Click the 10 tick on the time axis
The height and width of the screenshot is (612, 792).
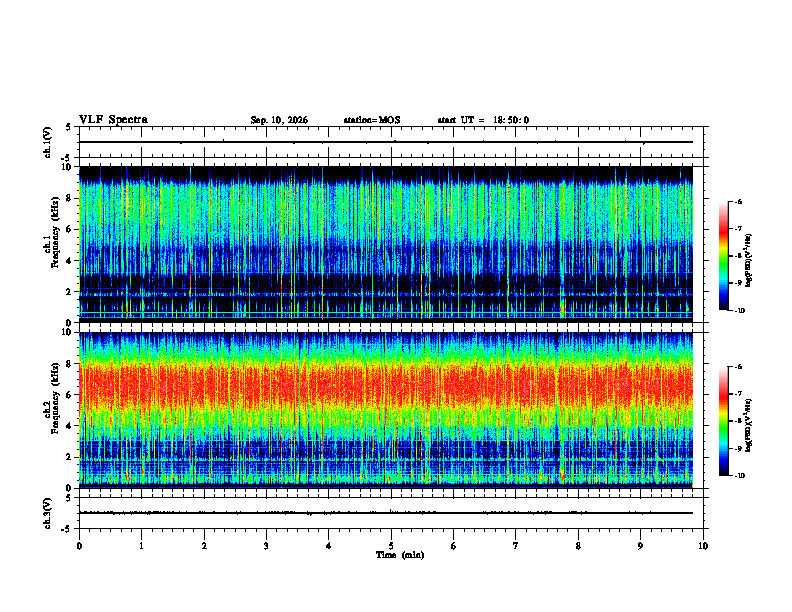pos(703,546)
